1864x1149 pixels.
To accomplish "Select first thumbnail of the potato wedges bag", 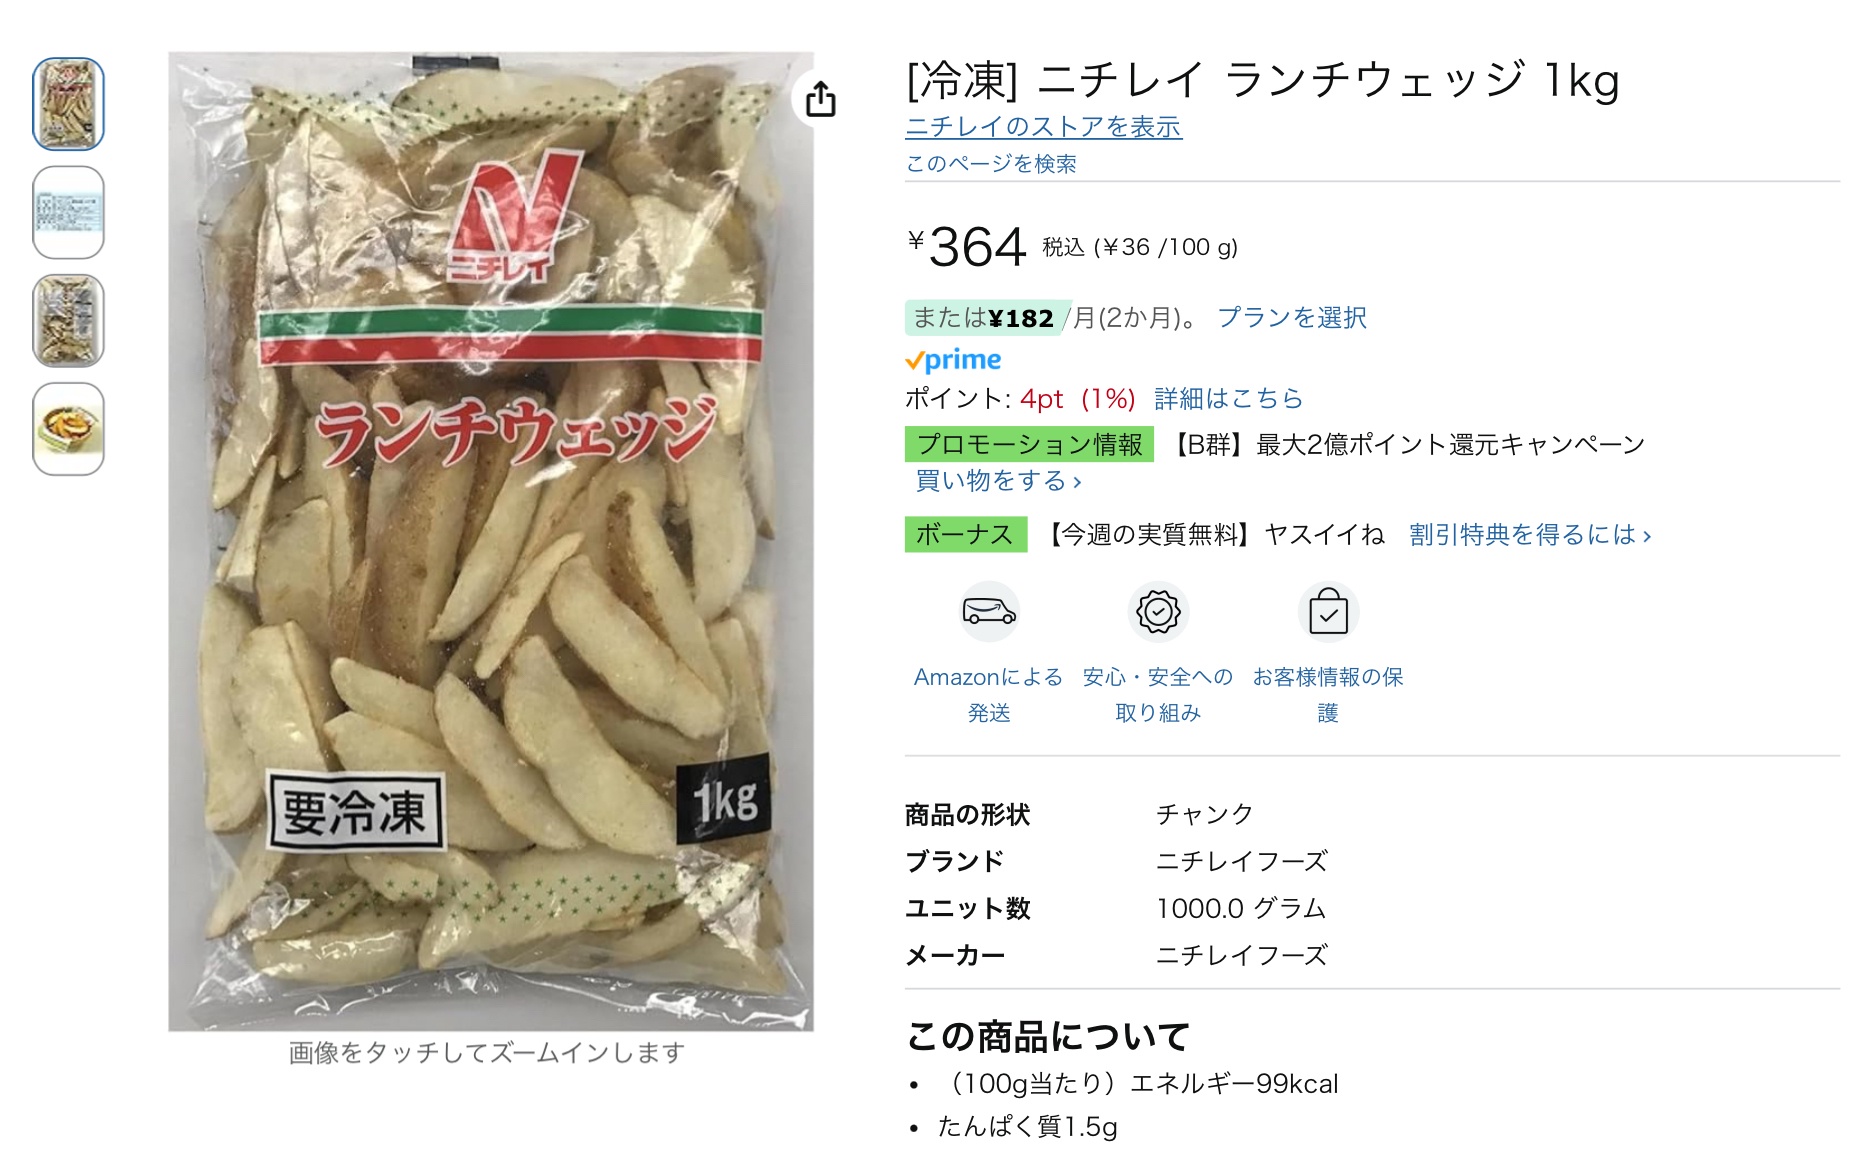I will tap(69, 104).
